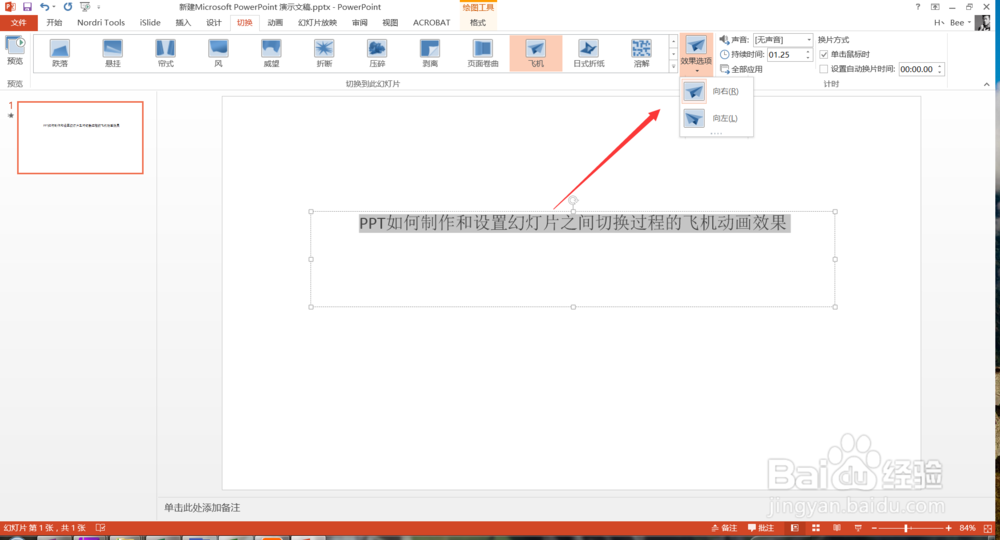Viewport: 1000px width, 540px height.
Task: Click the 持续时间 duration input field
Action: [786, 54]
